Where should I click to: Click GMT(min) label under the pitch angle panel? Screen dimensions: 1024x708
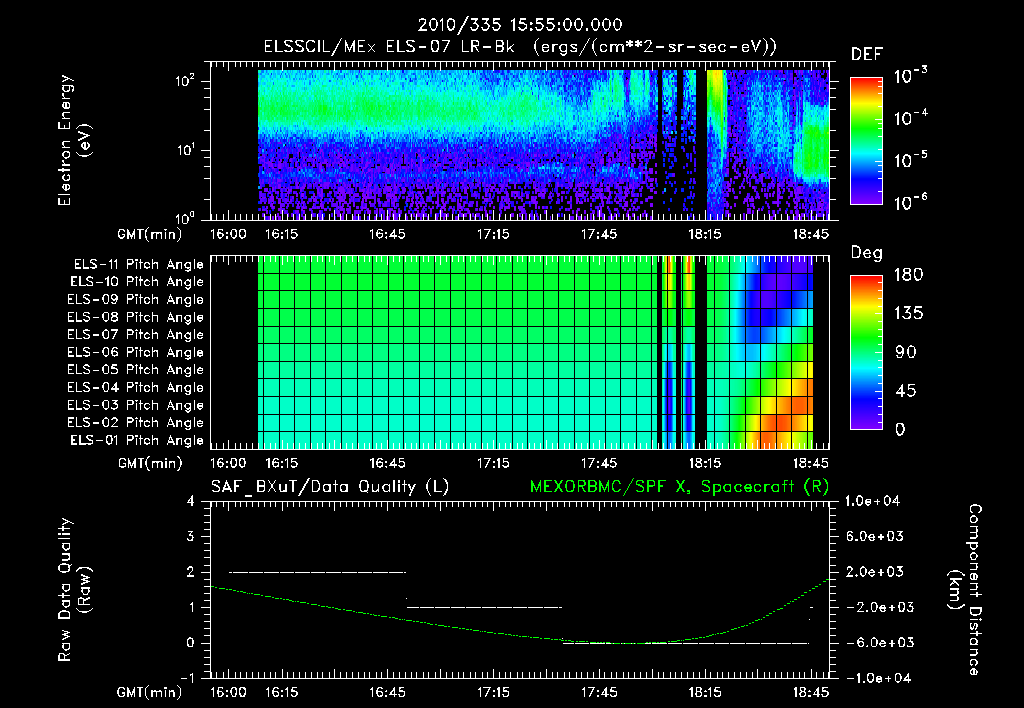pyautogui.click(x=150, y=464)
